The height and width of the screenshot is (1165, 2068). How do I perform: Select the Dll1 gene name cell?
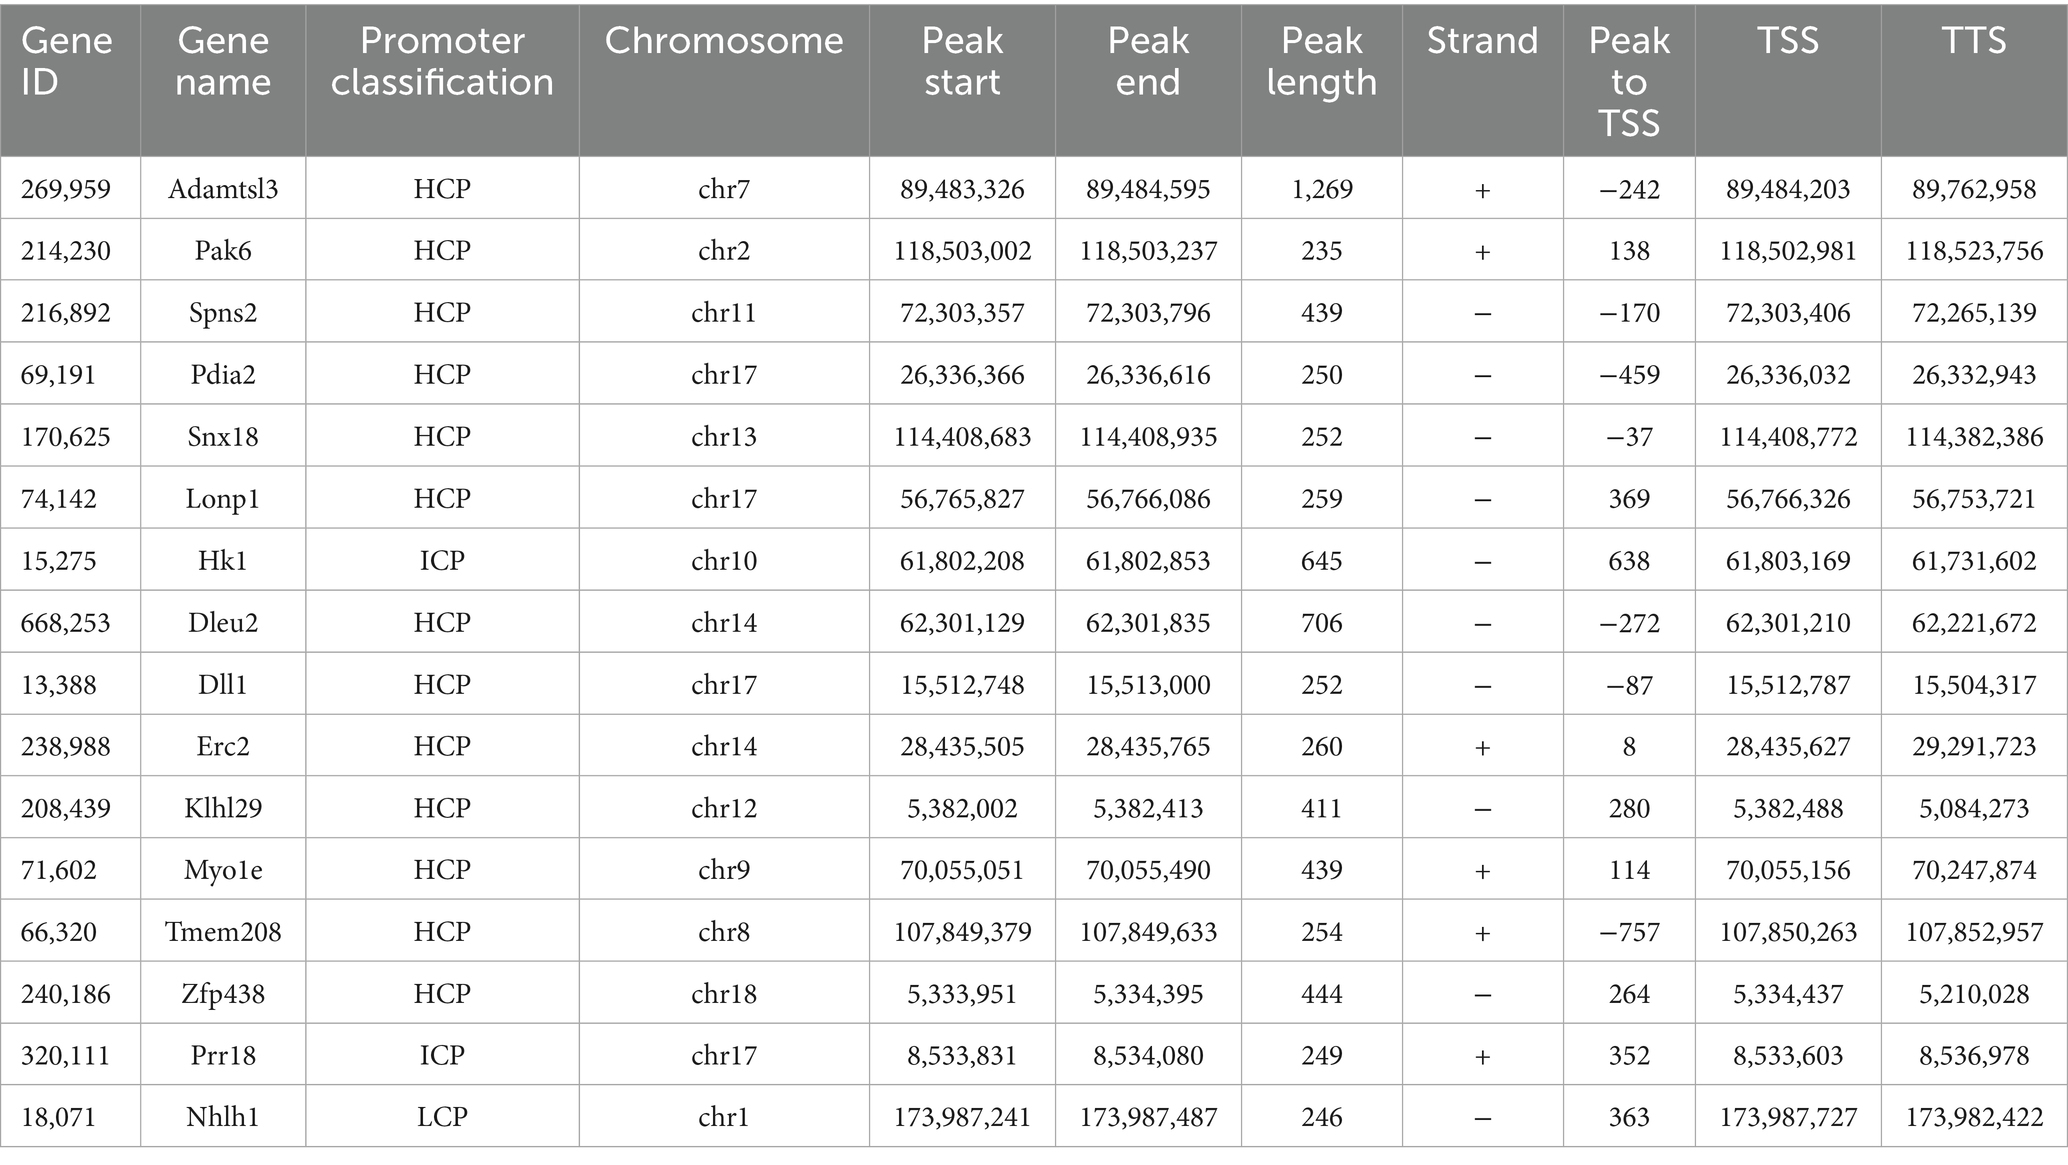point(223,685)
